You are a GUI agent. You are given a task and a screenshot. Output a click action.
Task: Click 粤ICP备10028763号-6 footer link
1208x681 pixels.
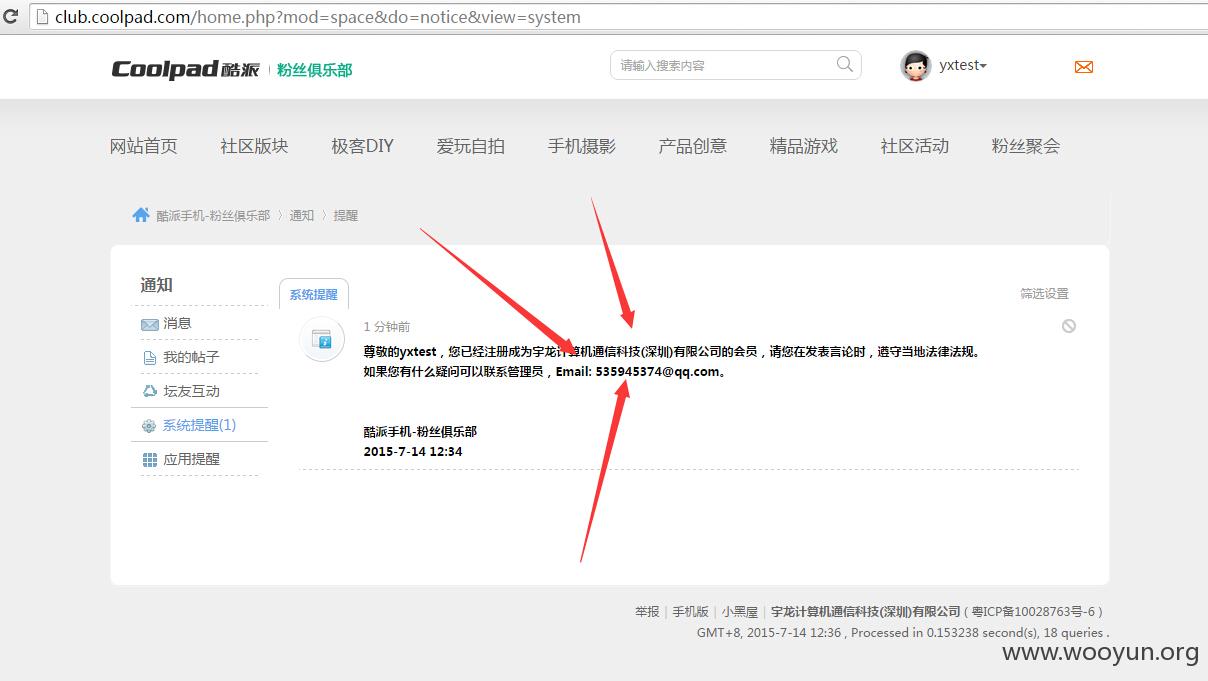[x=1034, y=611]
